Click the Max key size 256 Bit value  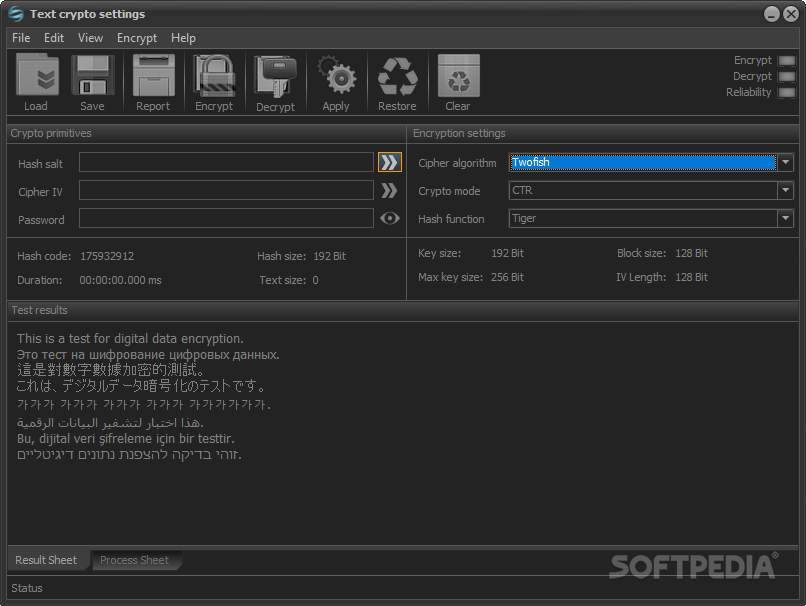pos(507,277)
